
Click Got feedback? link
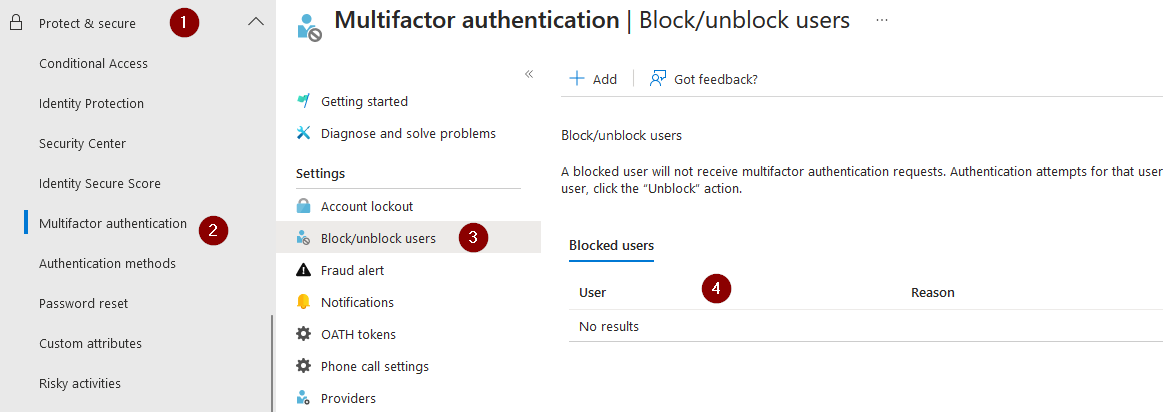pyautogui.click(x=704, y=79)
